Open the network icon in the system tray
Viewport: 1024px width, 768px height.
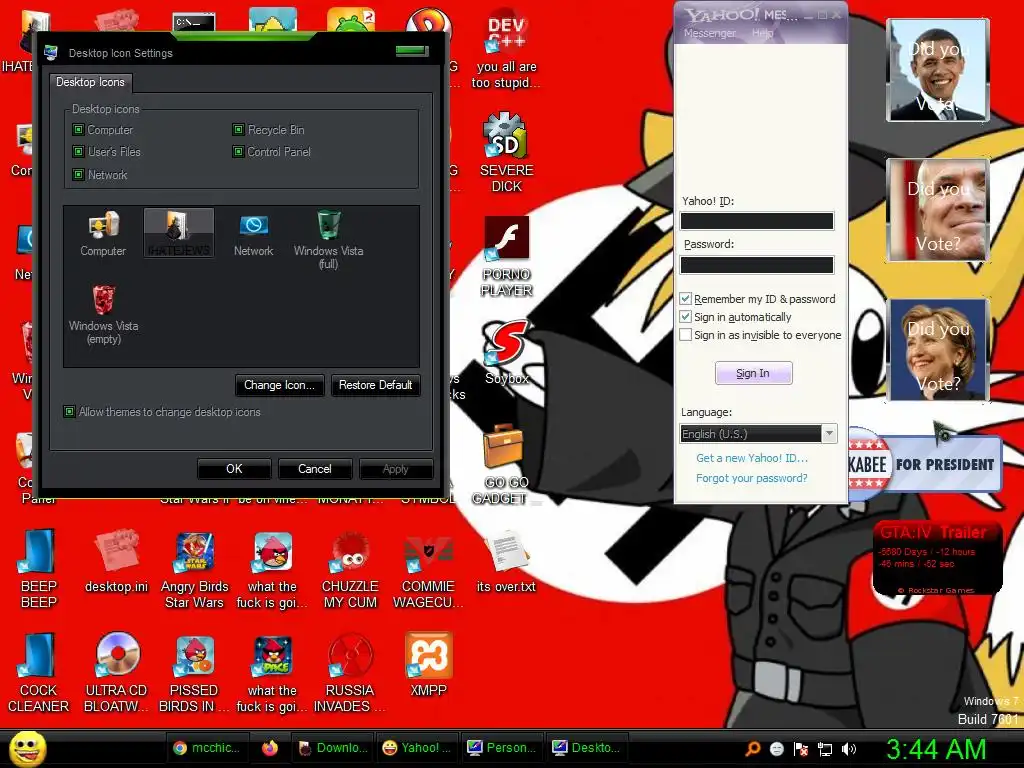(x=825, y=749)
